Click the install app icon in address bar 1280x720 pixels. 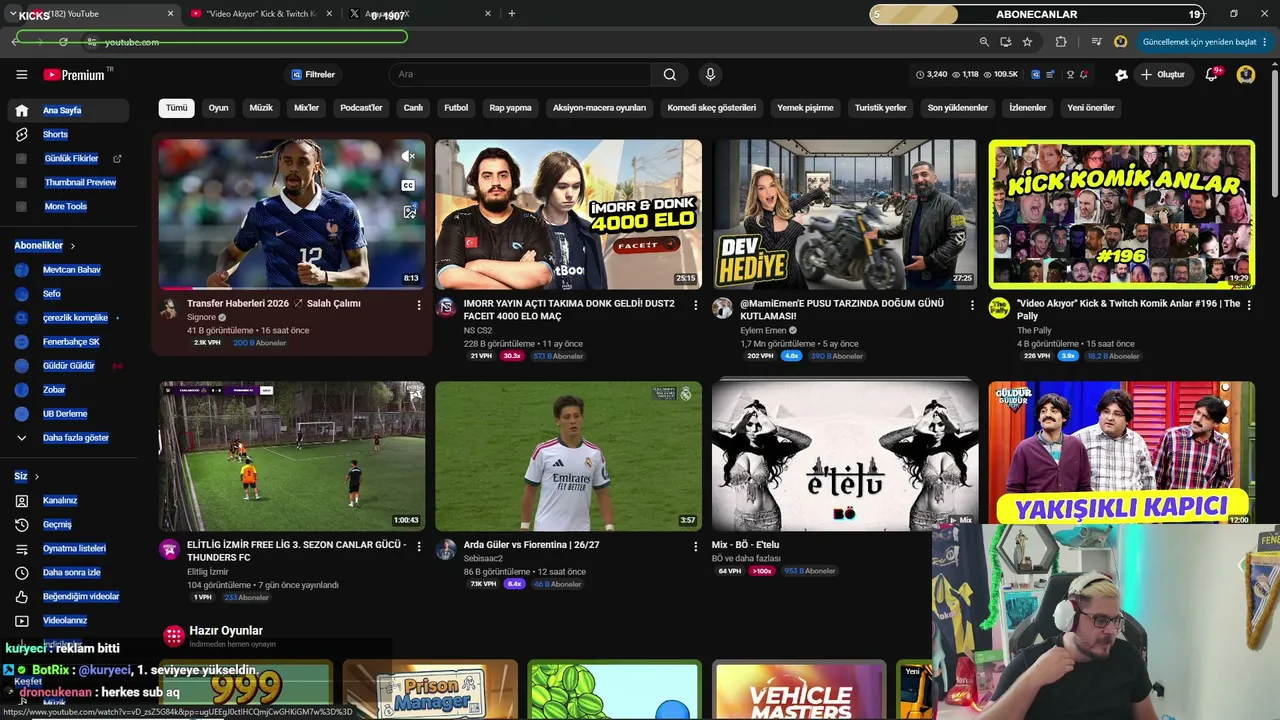[1005, 42]
